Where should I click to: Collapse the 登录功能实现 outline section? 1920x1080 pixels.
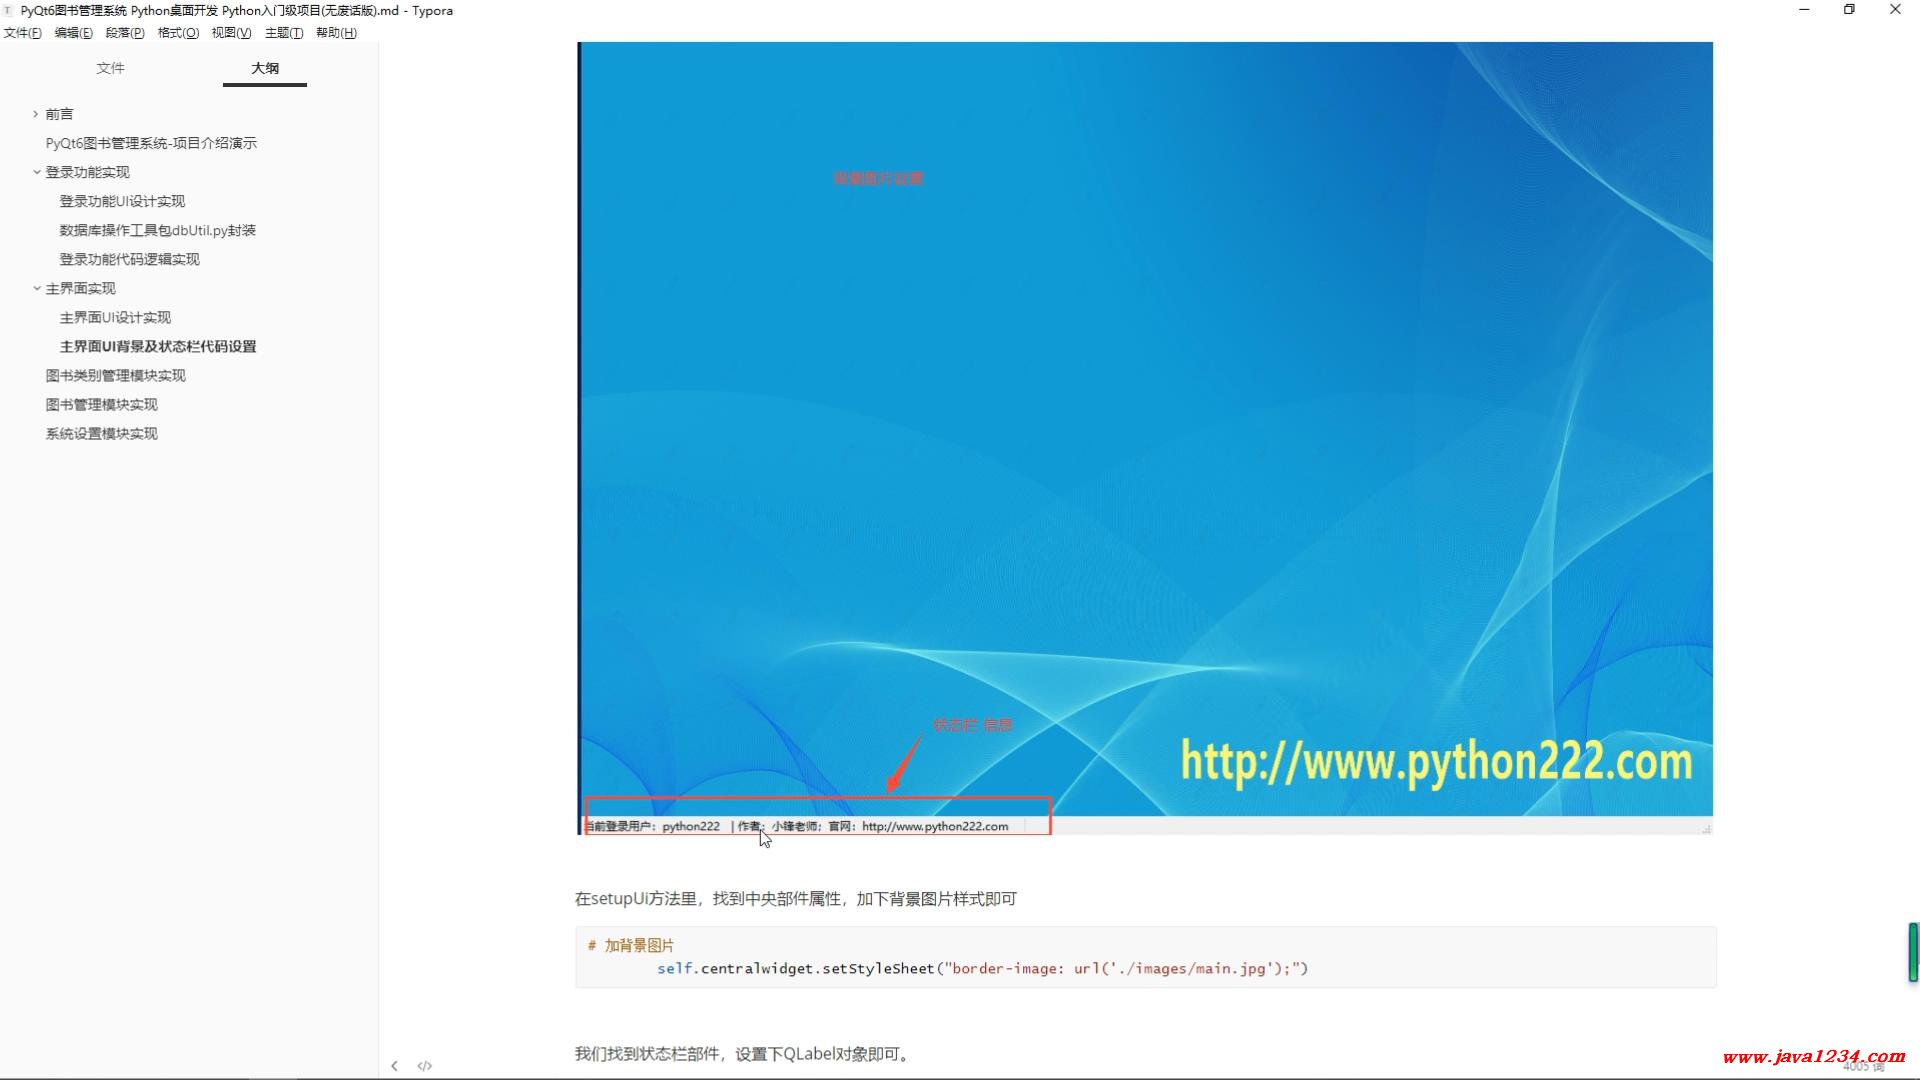click(36, 172)
